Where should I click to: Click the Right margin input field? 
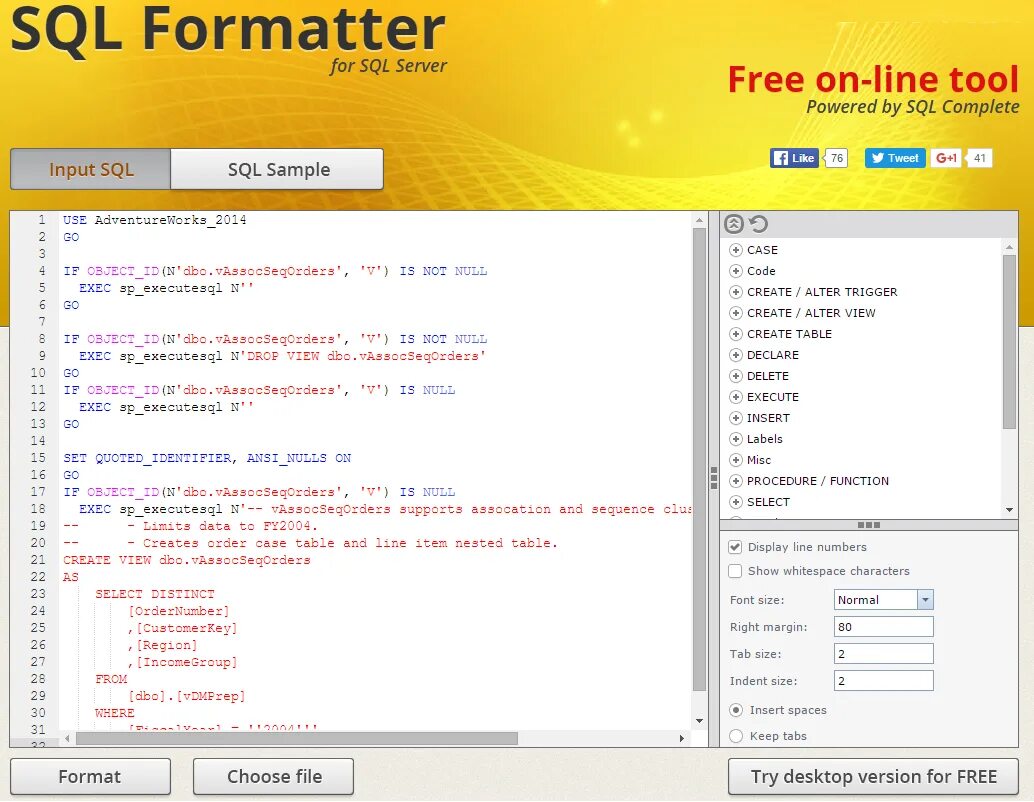click(x=884, y=627)
